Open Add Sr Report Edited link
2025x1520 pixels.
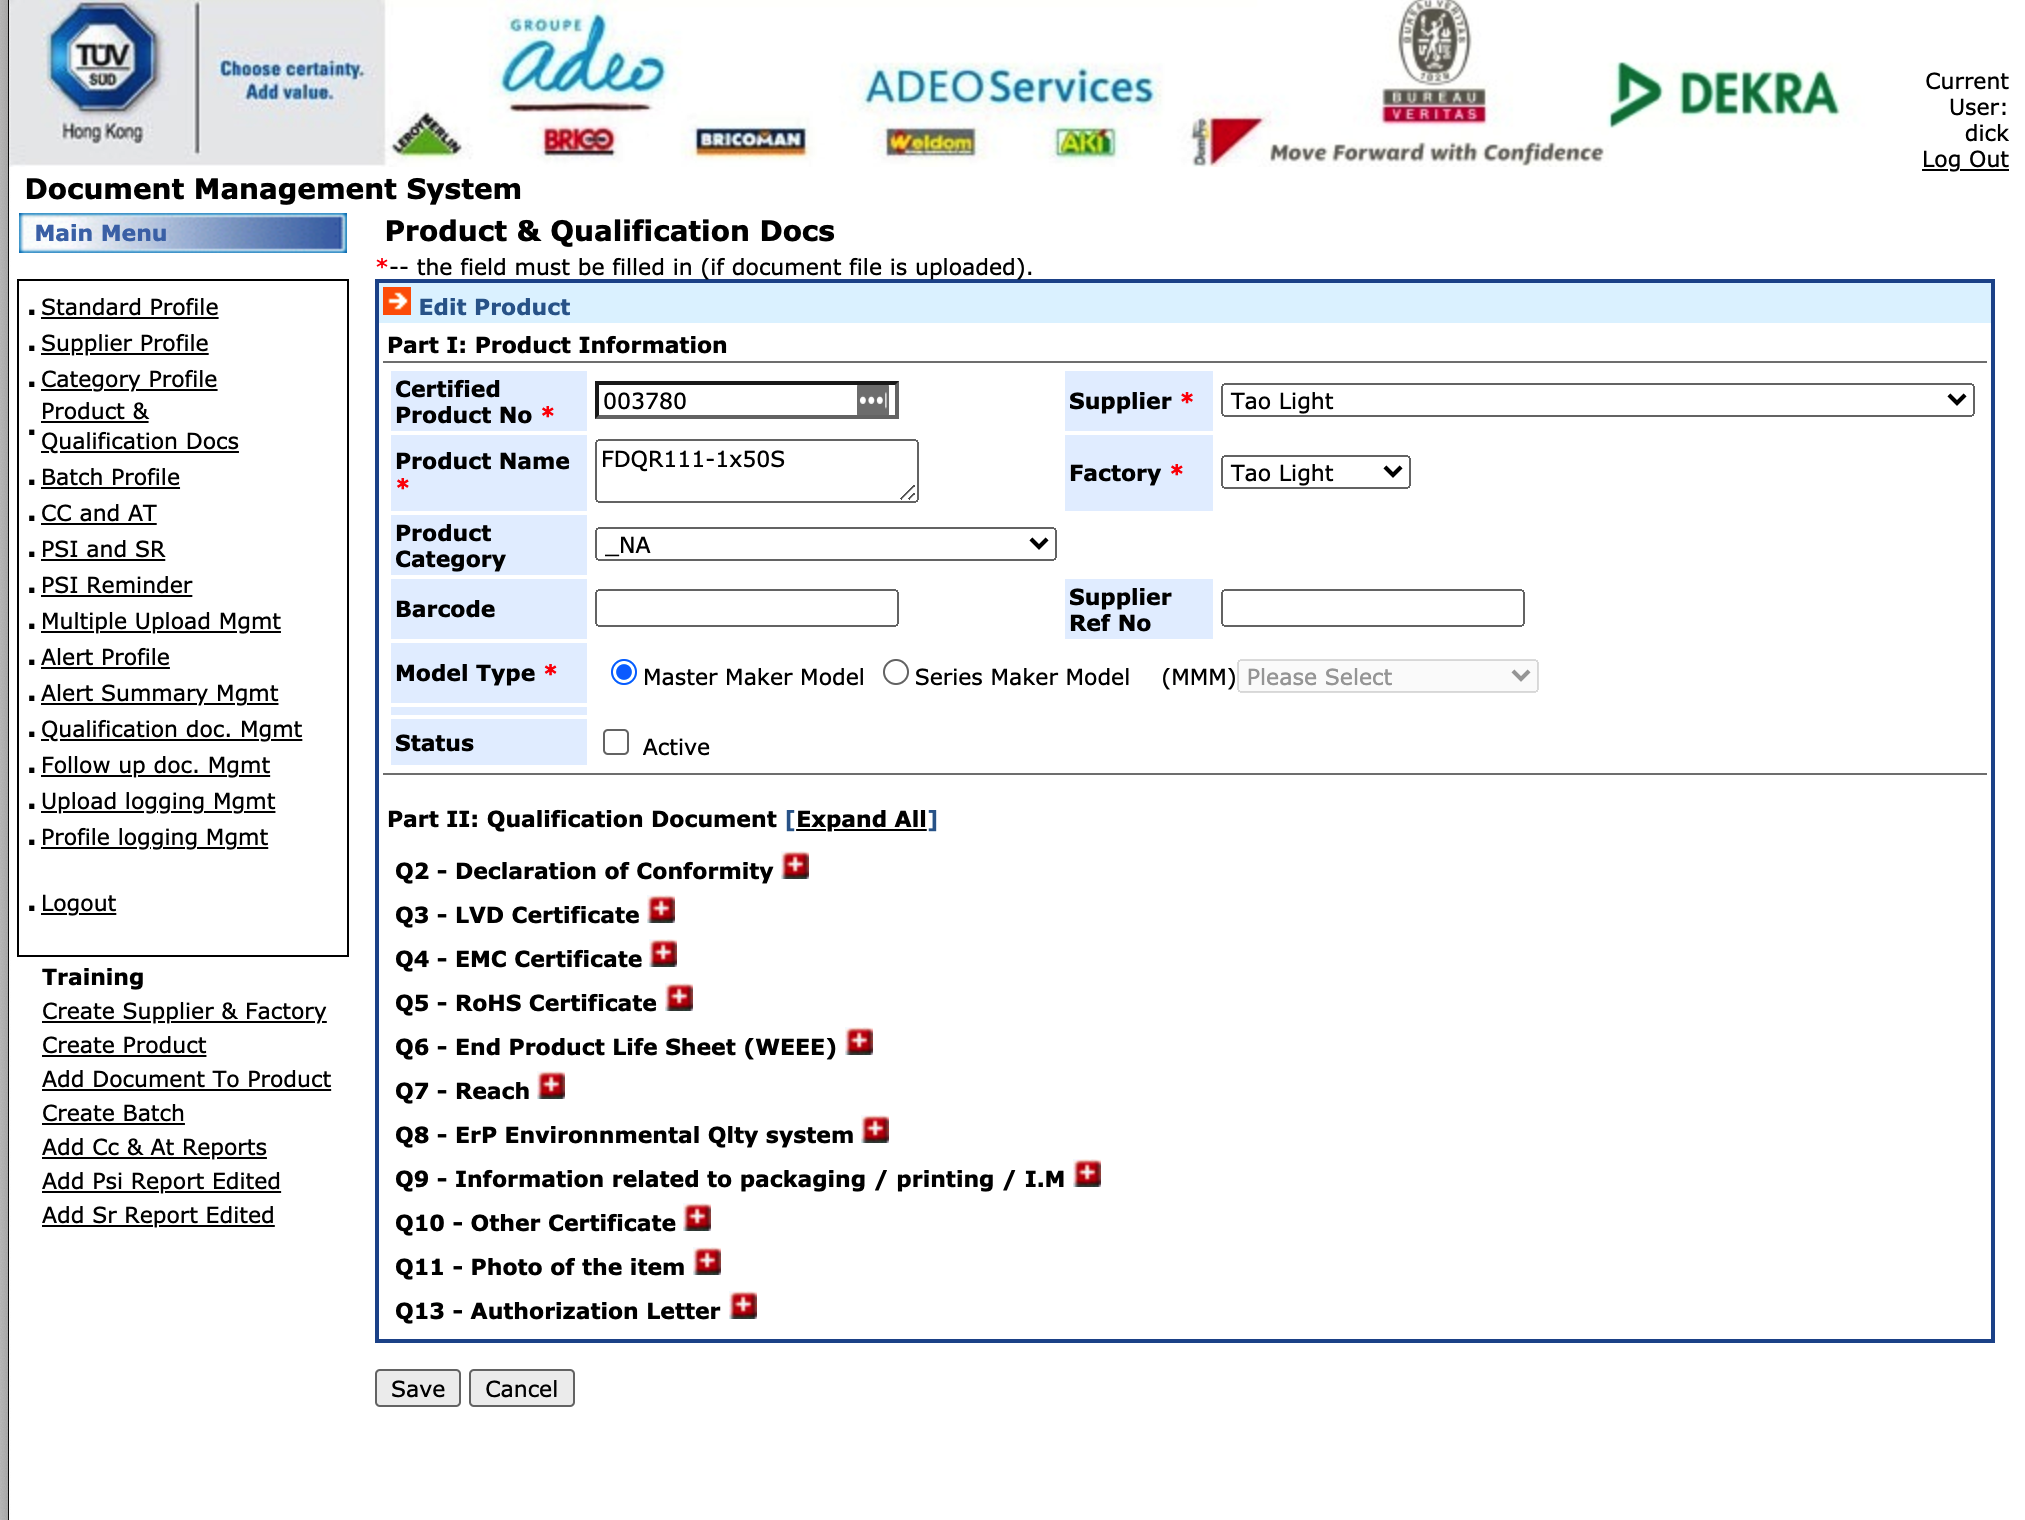pos(158,1215)
